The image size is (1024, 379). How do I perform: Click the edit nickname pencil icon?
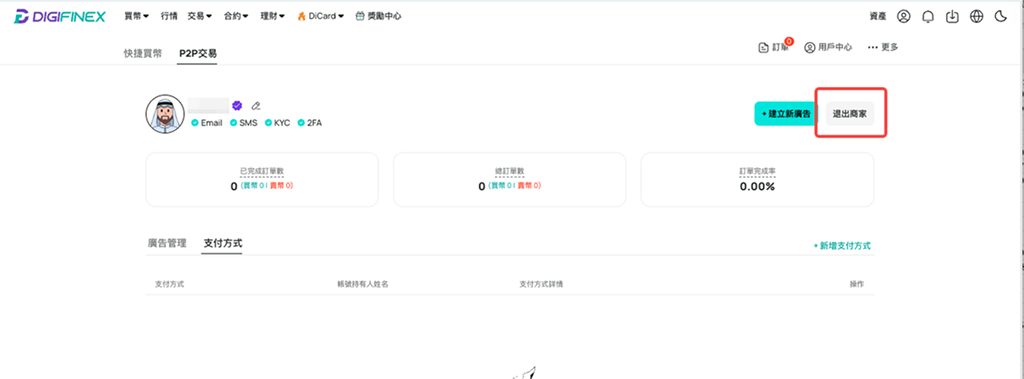[256, 105]
